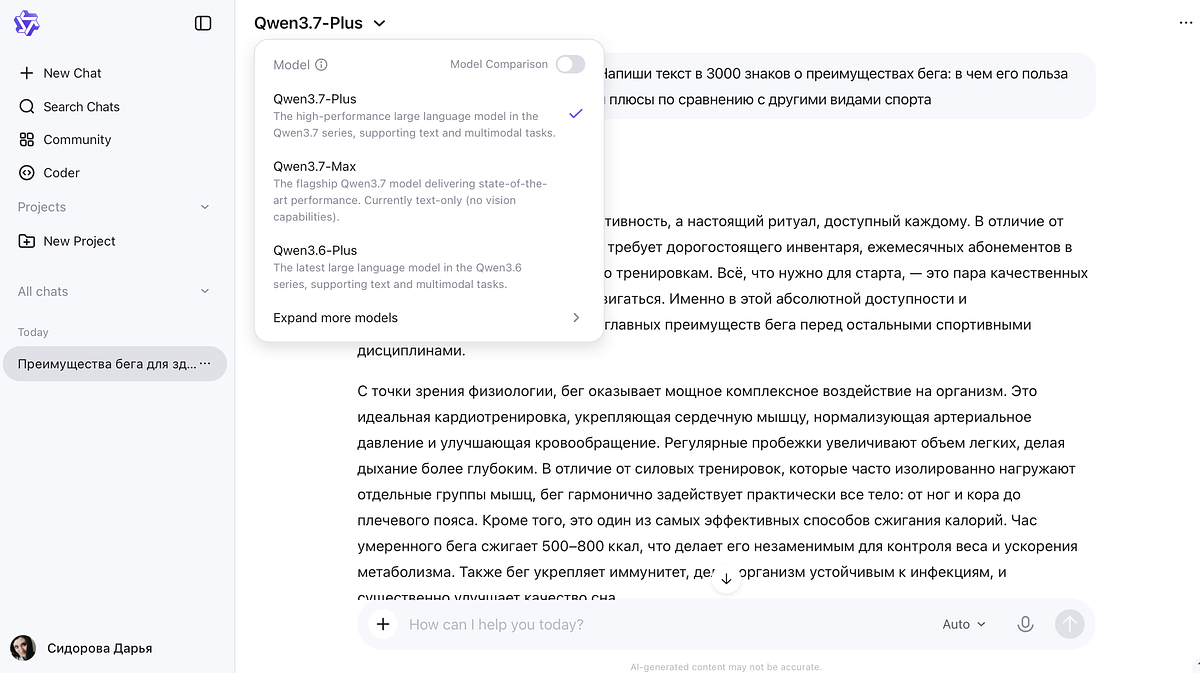Click the send arrow button
This screenshot has width=1200, height=673.
(1070, 624)
